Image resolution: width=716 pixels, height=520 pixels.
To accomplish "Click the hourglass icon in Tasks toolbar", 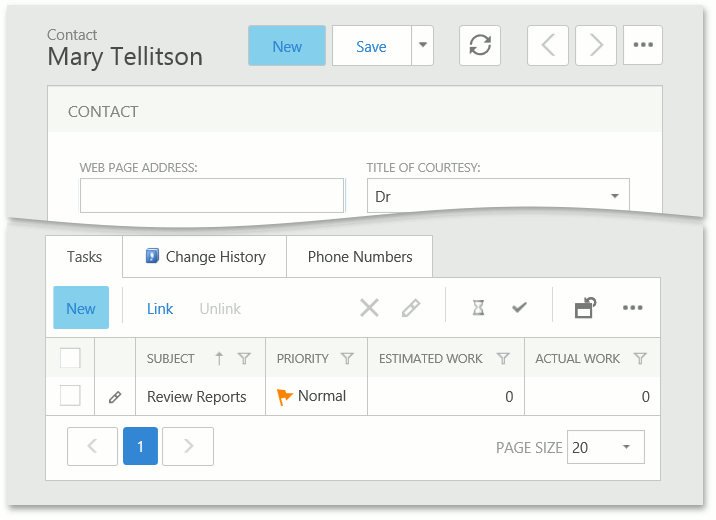I will [478, 308].
